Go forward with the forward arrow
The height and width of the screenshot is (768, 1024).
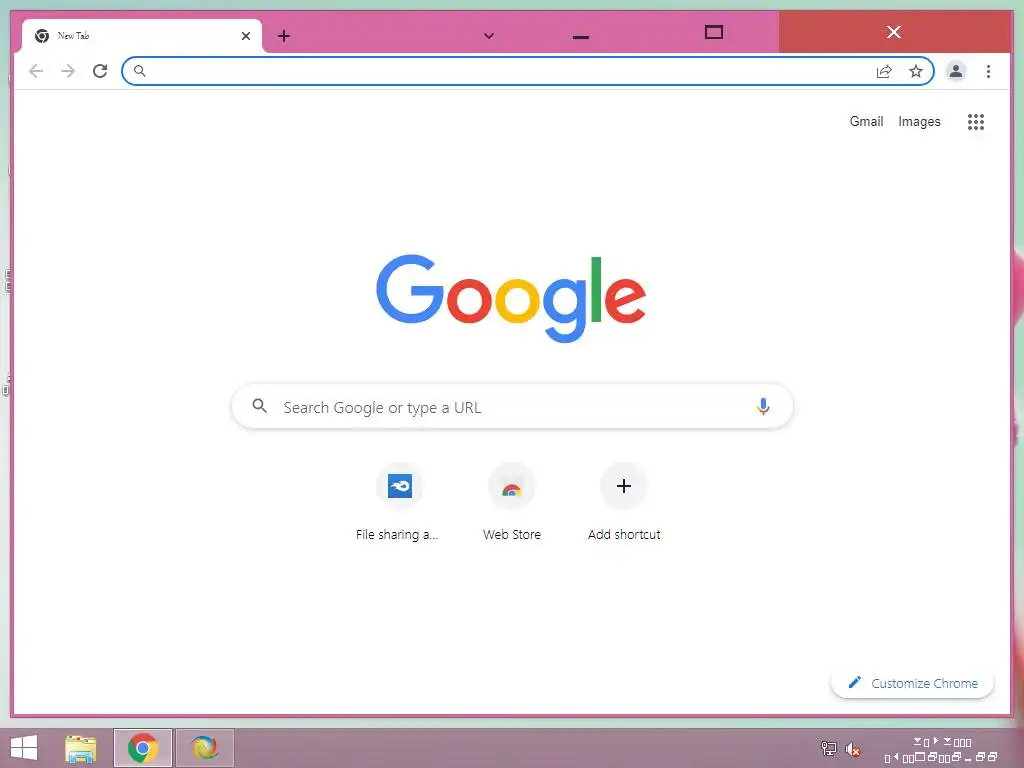(x=68, y=71)
